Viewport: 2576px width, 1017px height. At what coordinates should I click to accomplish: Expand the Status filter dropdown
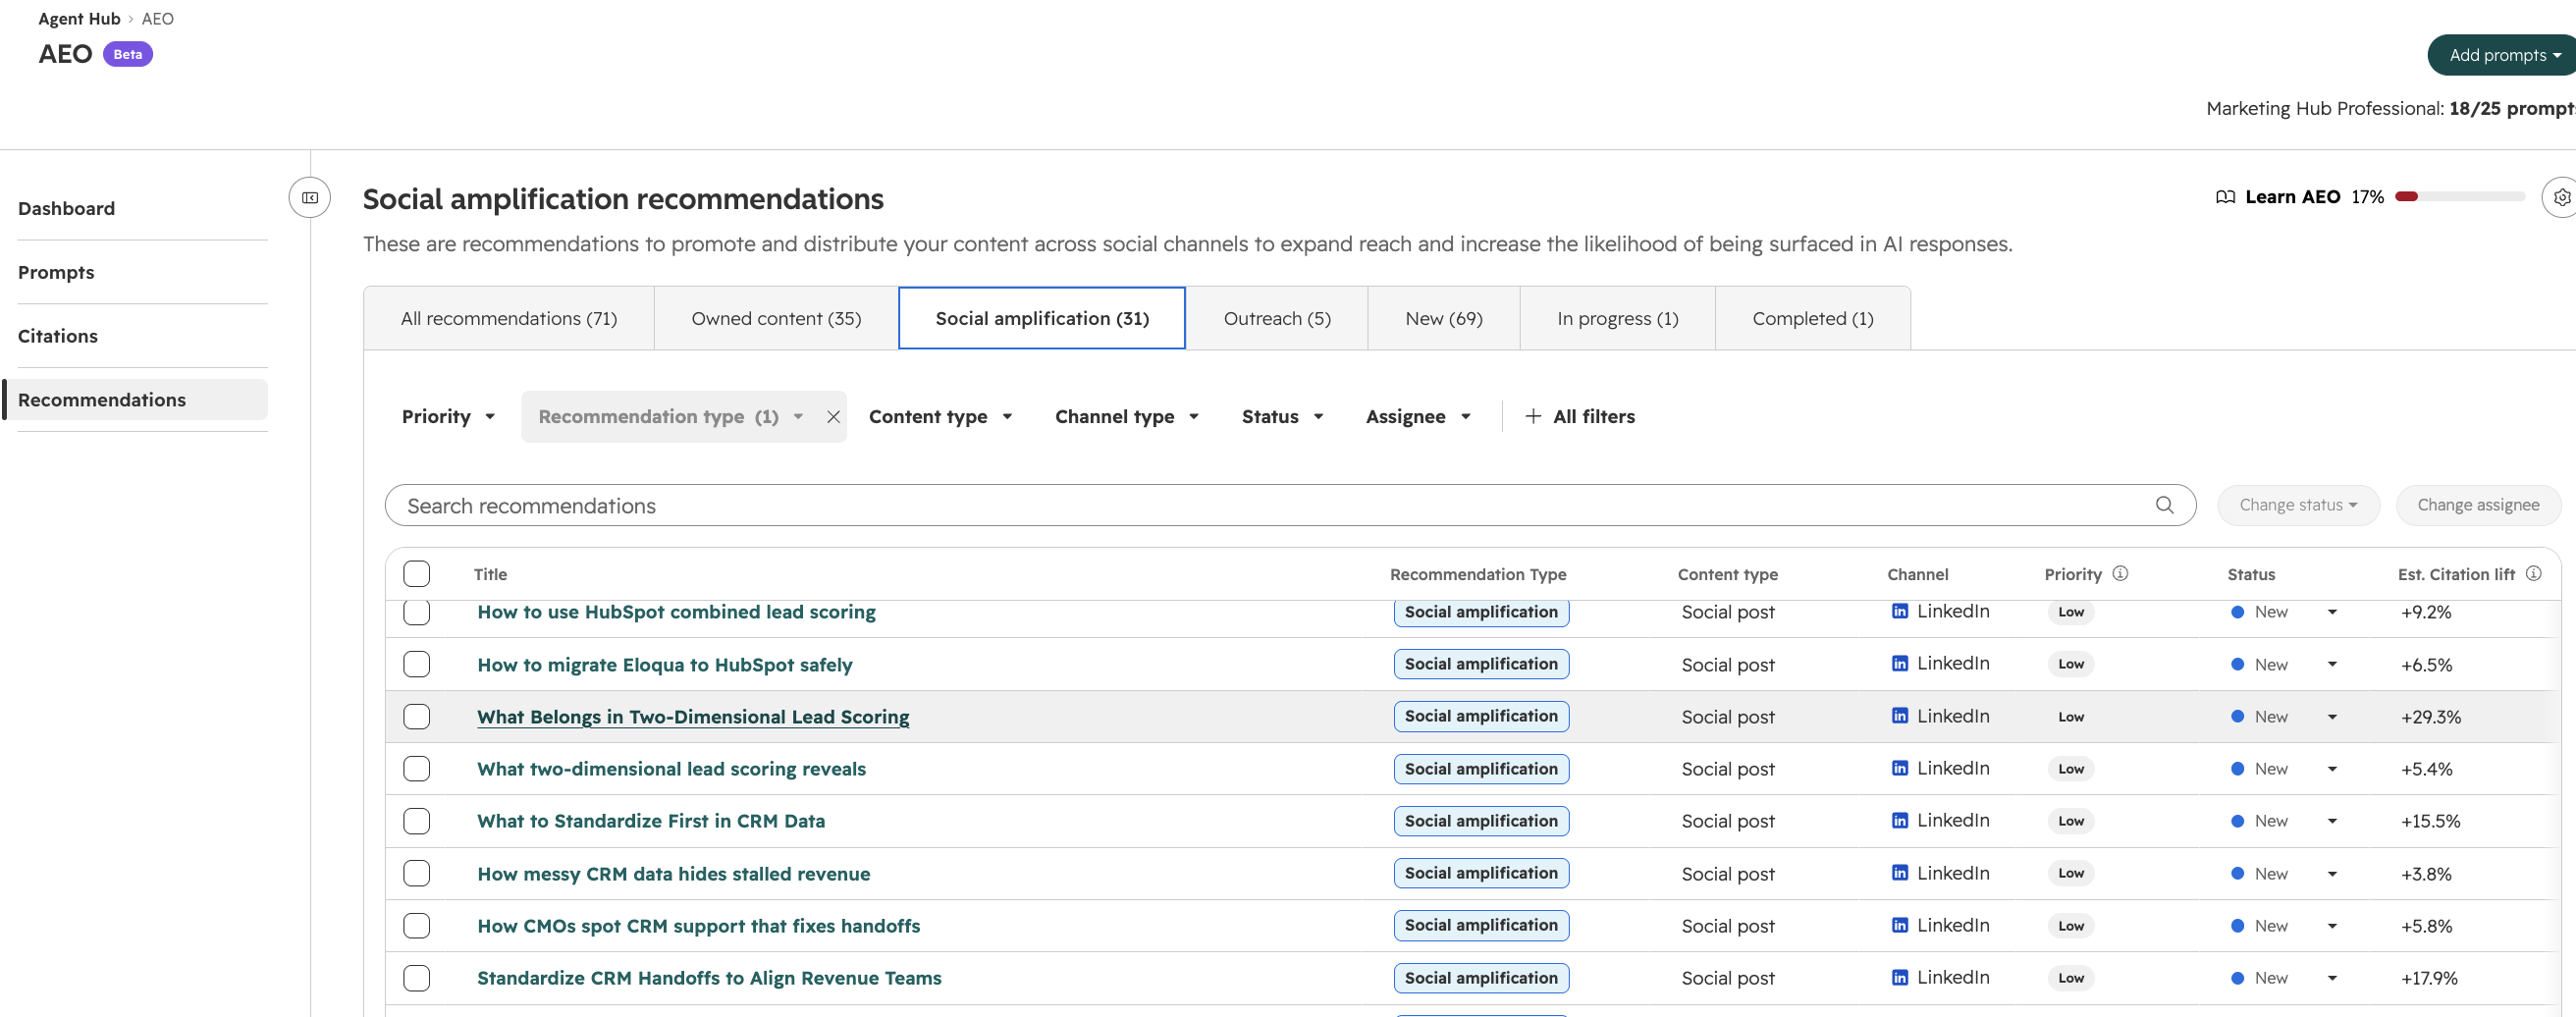[x=1282, y=417]
